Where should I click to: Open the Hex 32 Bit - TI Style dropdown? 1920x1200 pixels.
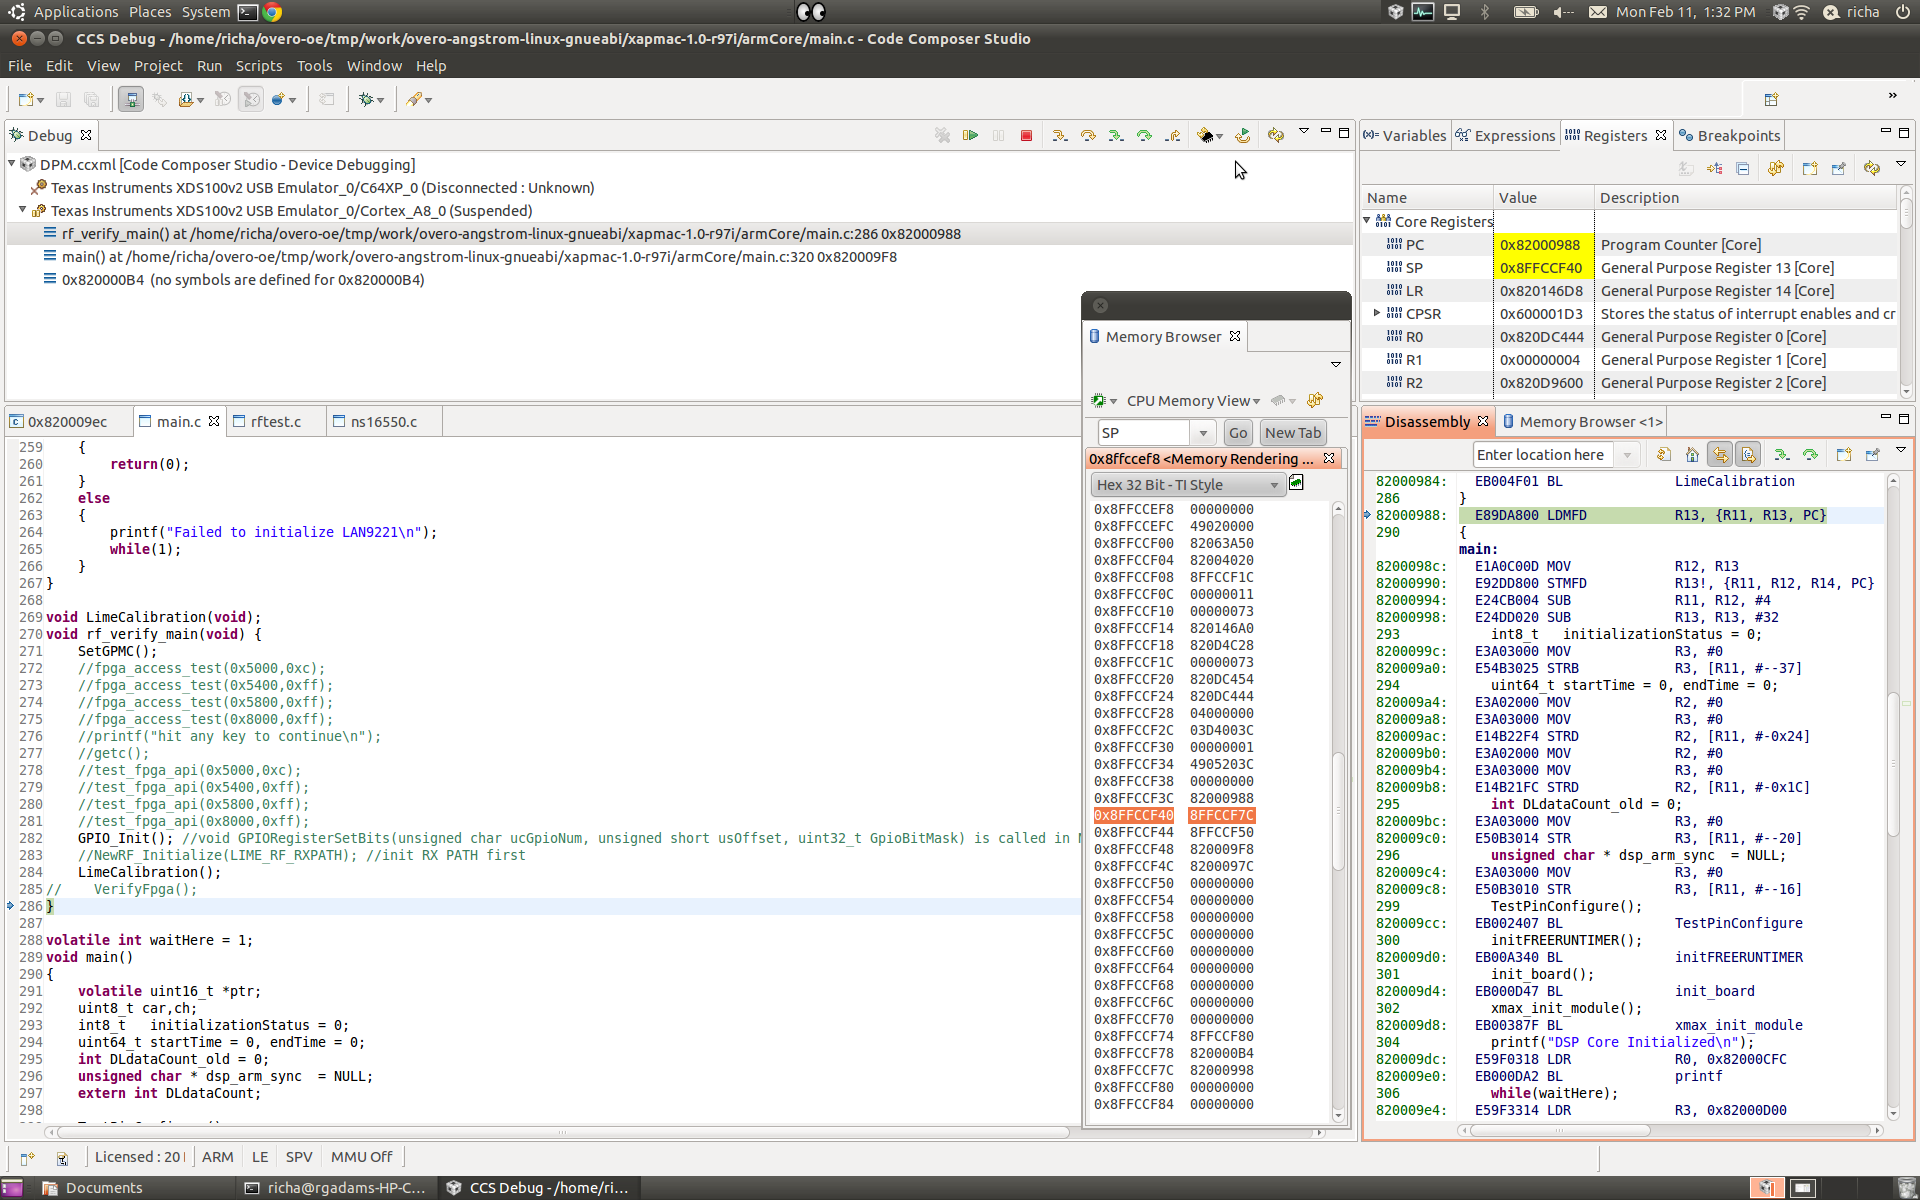click(x=1186, y=485)
